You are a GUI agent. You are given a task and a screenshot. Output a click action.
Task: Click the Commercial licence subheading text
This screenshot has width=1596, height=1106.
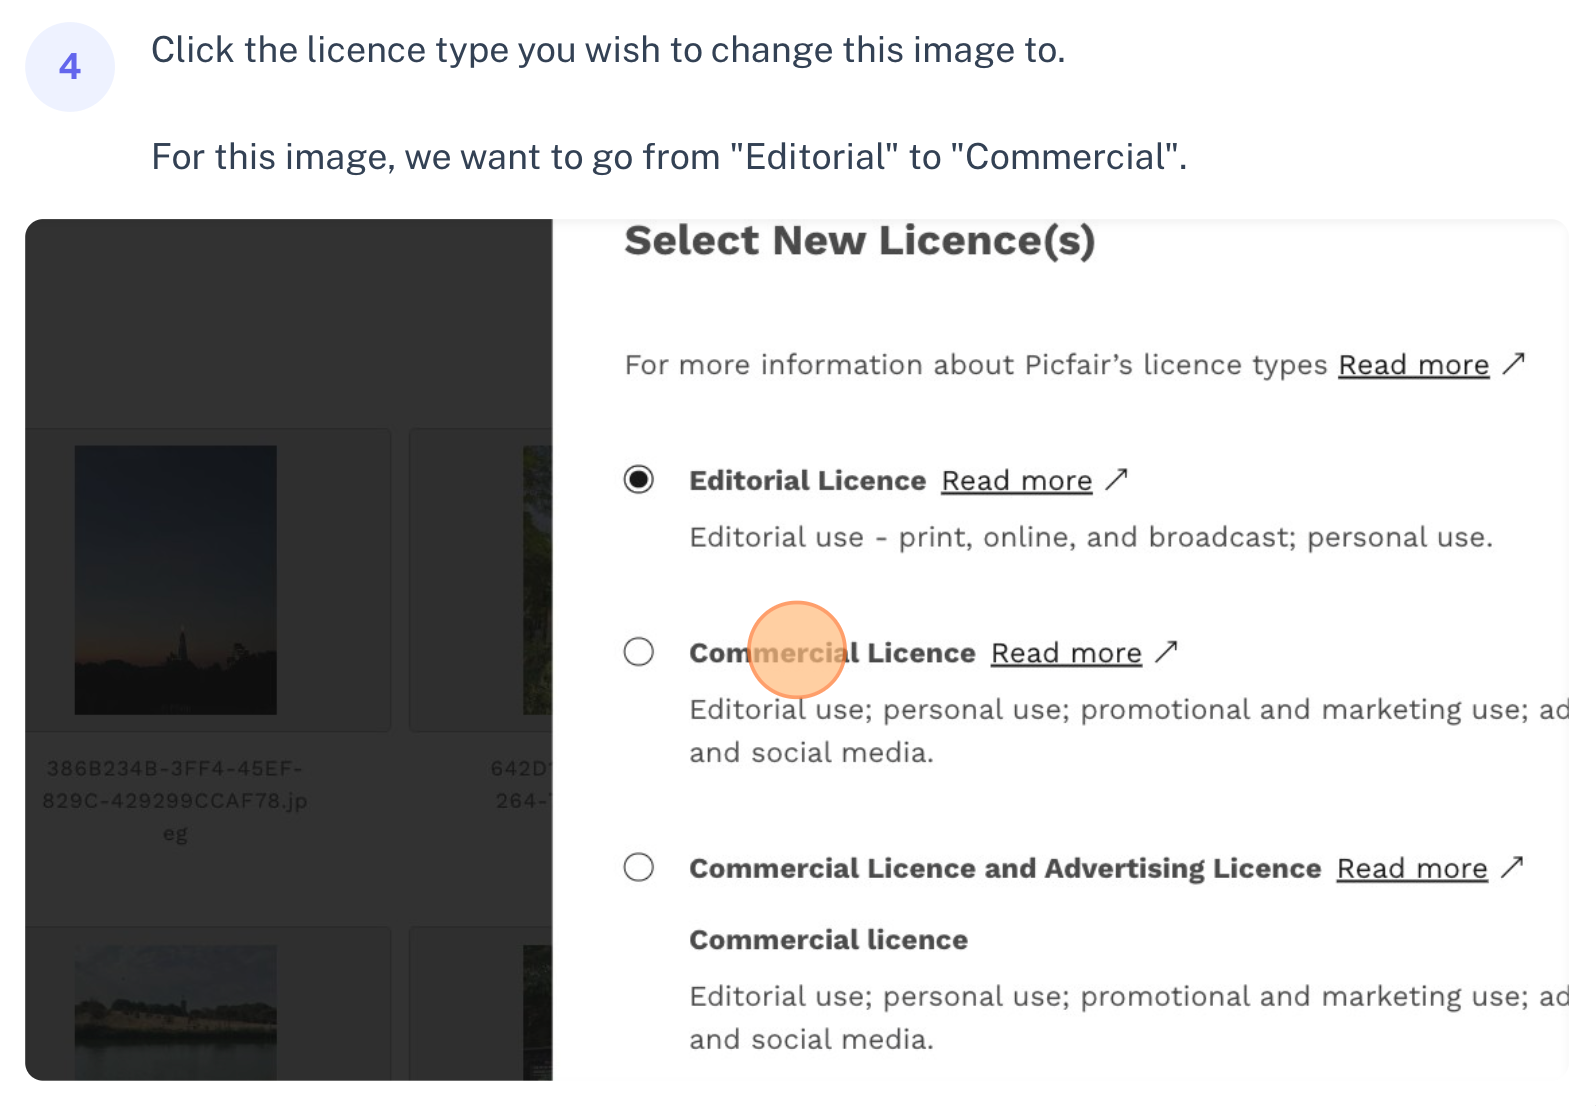(828, 940)
